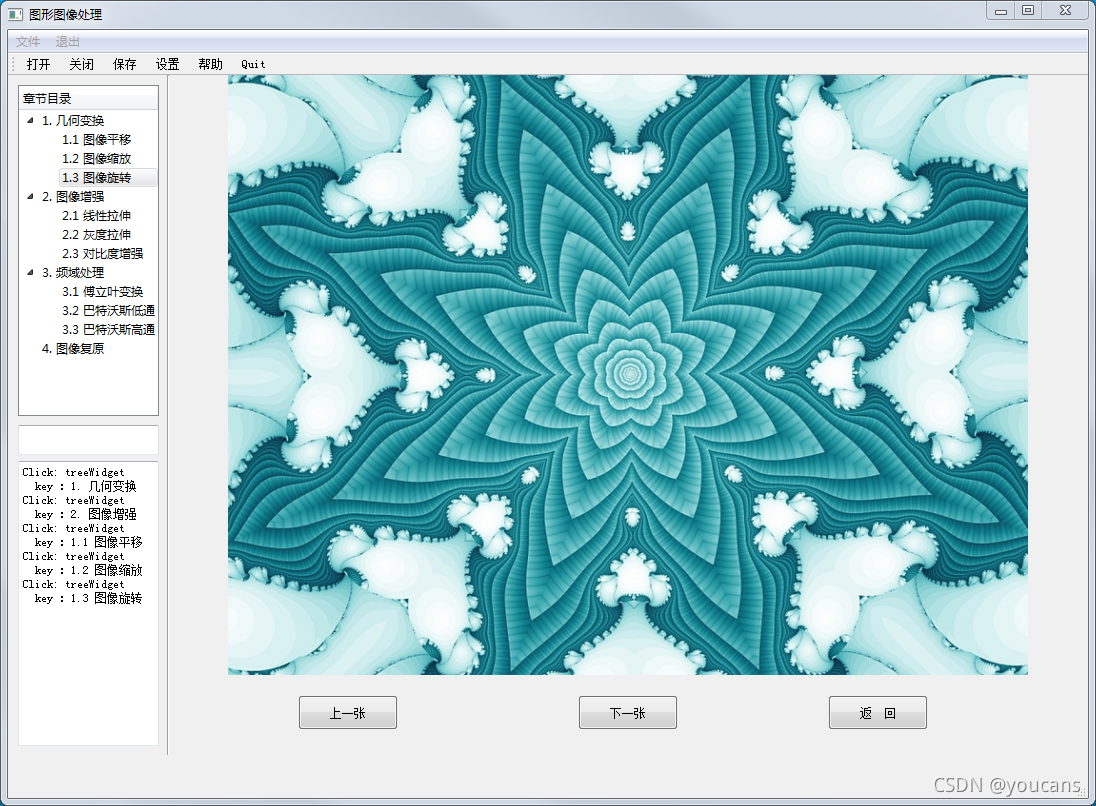Select tree item 2. 图像增强
This screenshot has height=806, width=1096.
click(x=73, y=197)
